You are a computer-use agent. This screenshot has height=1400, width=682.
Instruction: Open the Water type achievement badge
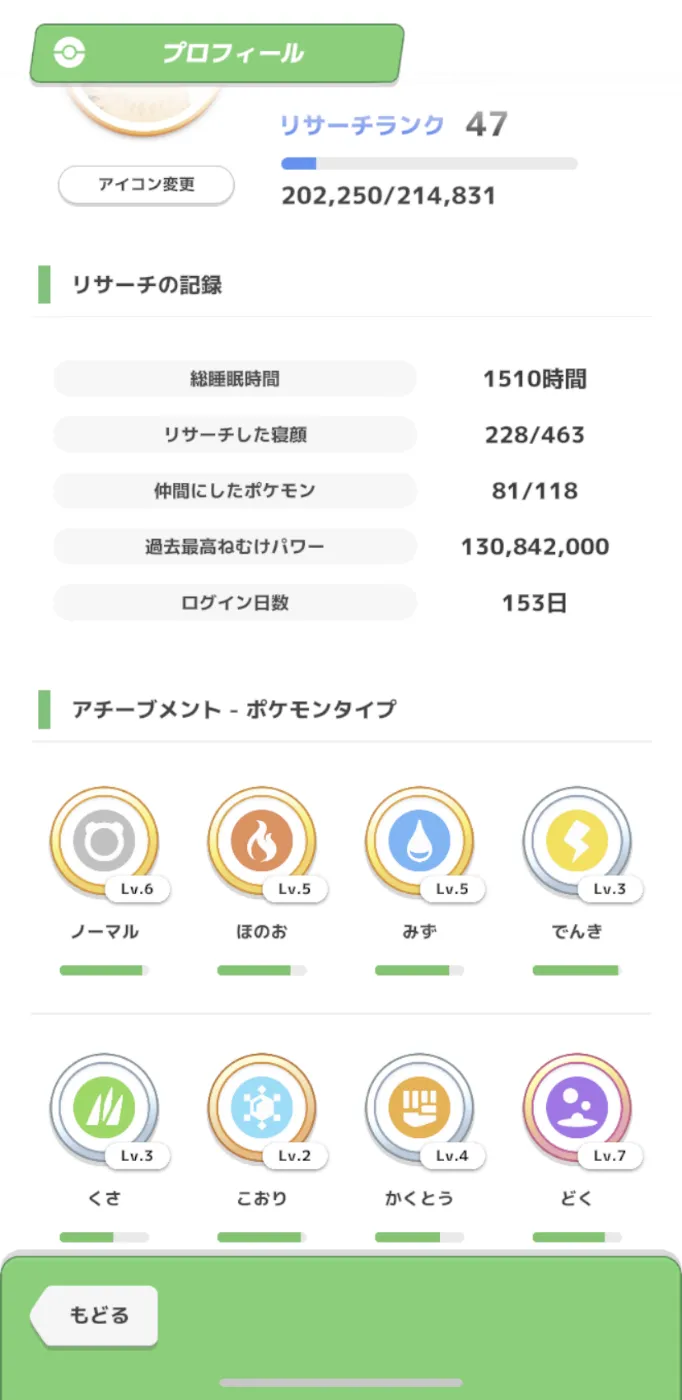pos(420,841)
